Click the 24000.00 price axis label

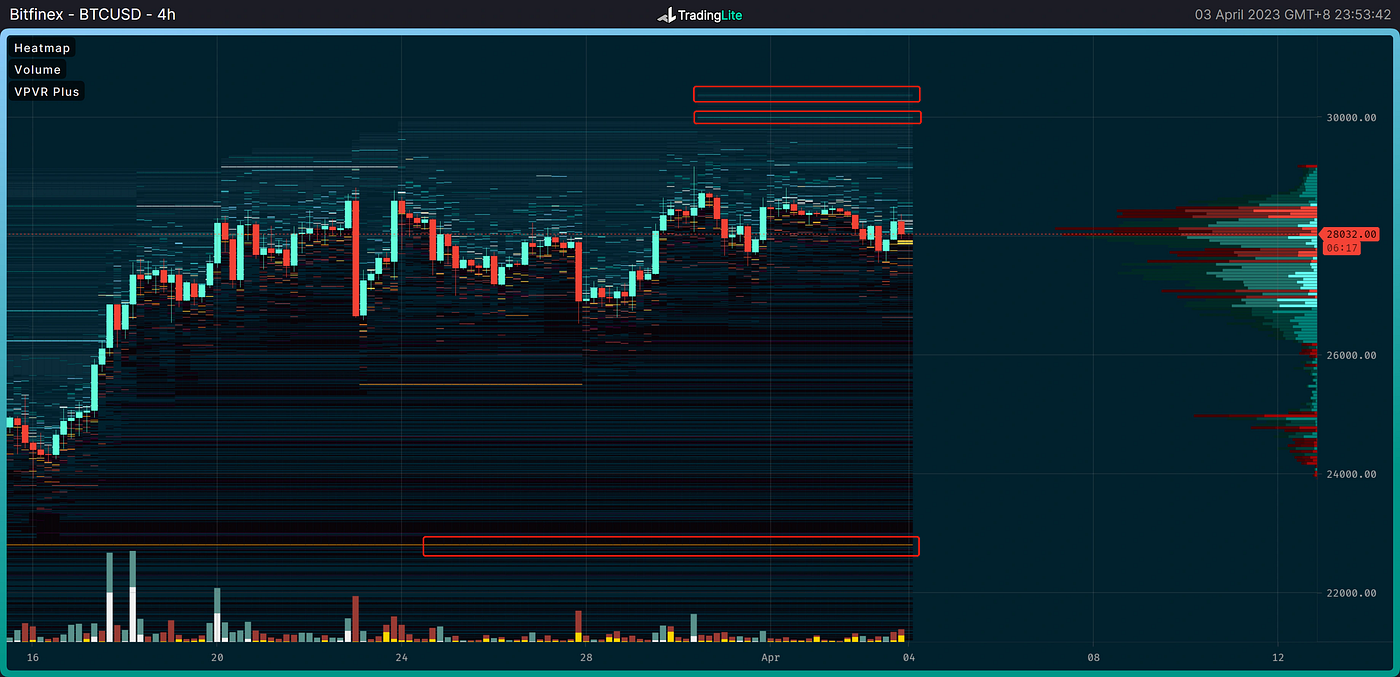click(x=1351, y=474)
